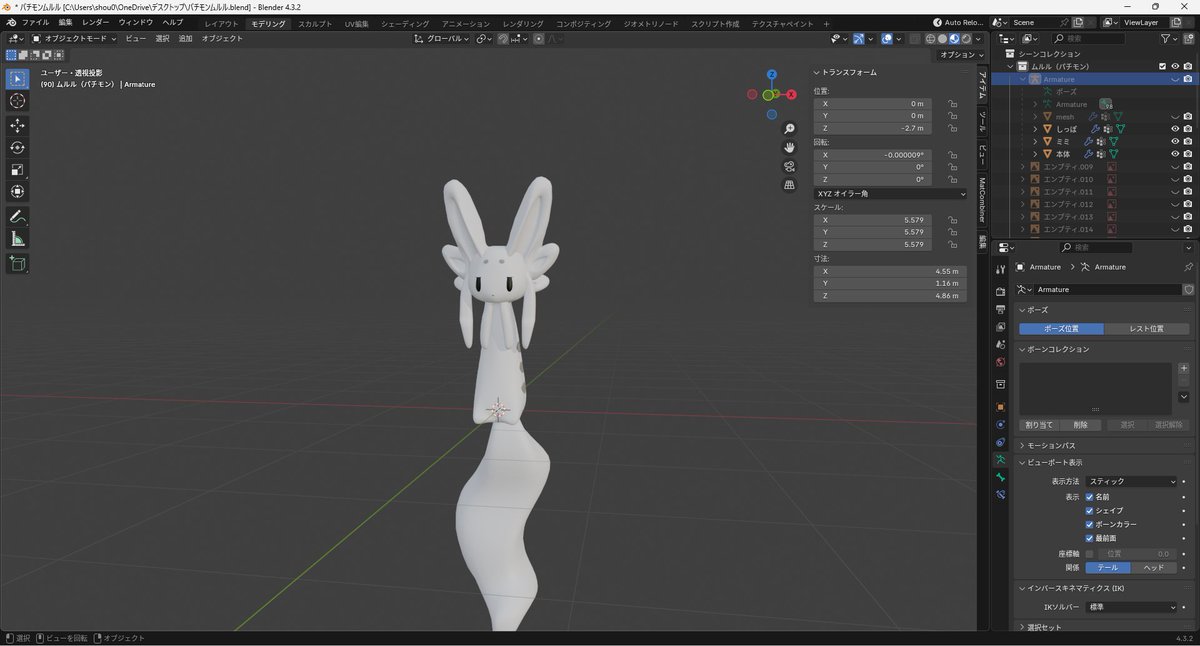Open the レンダー menu
This screenshot has height=646, width=1200.
[96, 22]
